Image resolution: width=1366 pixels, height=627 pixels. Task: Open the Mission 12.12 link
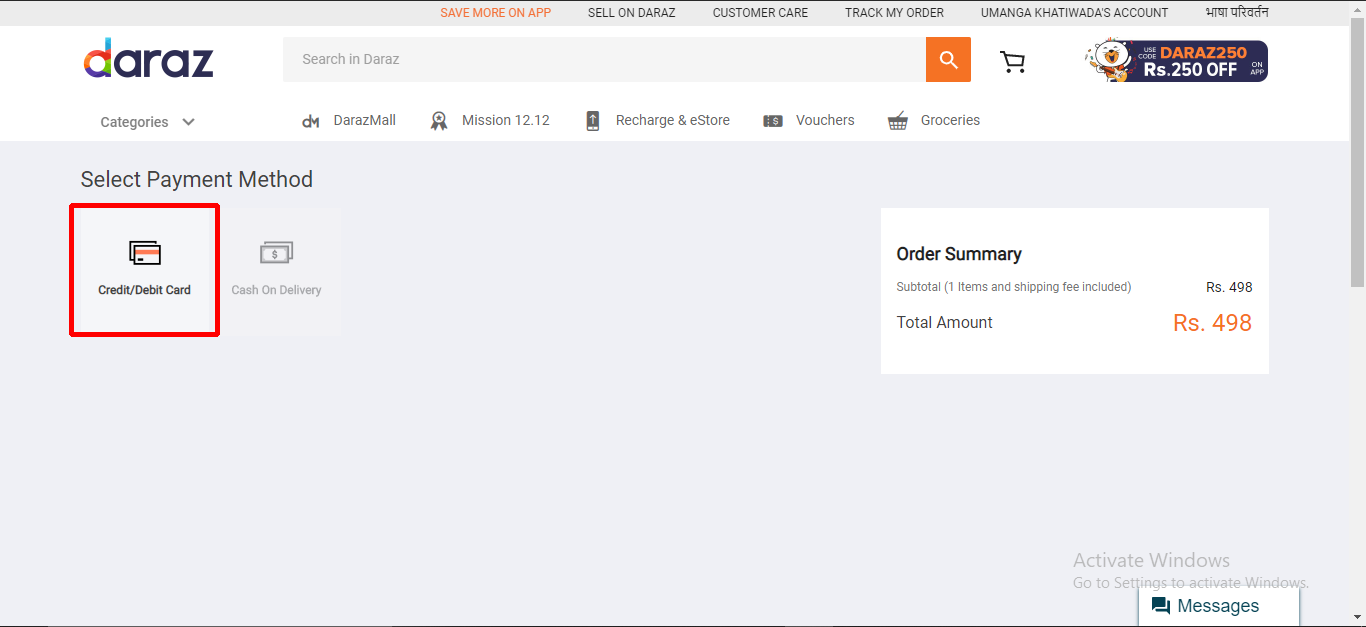(506, 120)
